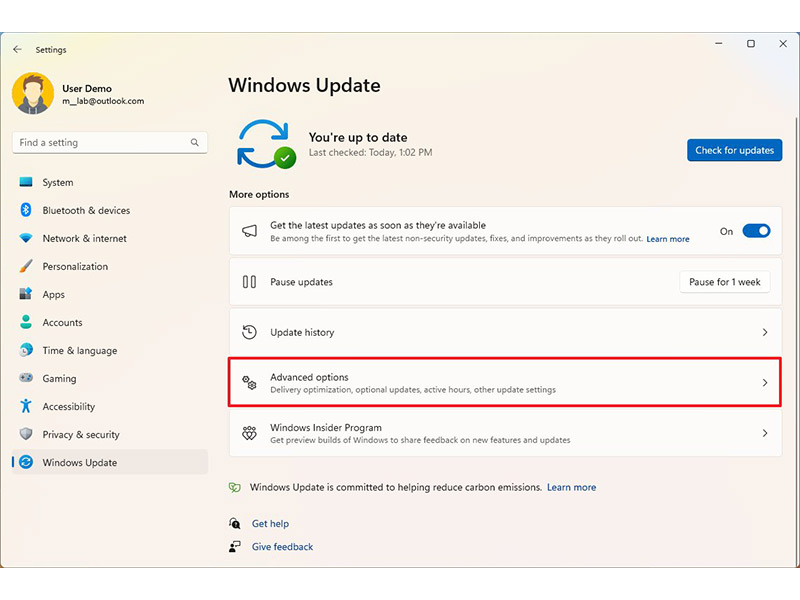Click the Personalization paintbrush icon

coord(26,266)
